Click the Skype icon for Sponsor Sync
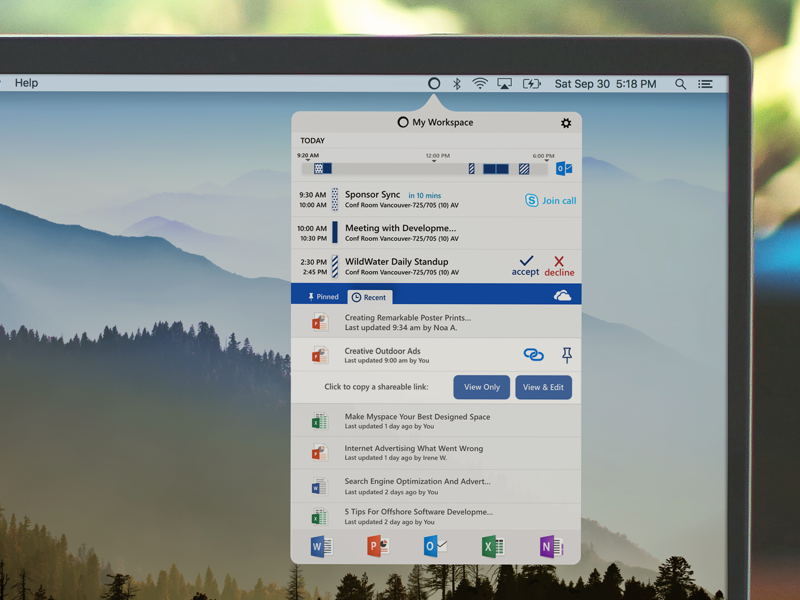800x600 pixels. (x=531, y=200)
